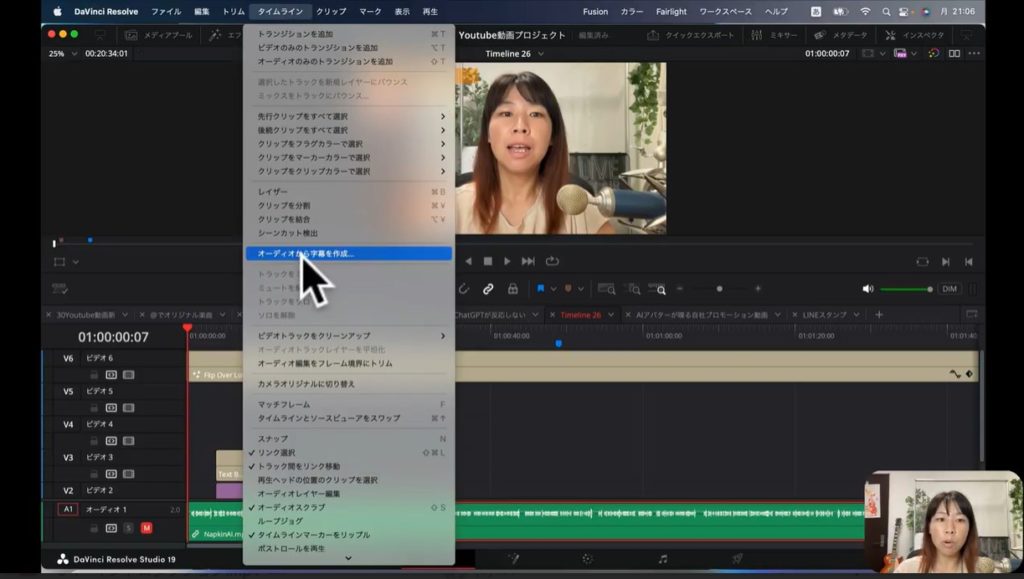Viewport: 1024px width, 579px height.
Task: Open the クリップ menu in menu bar
Action: tap(331, 11)
